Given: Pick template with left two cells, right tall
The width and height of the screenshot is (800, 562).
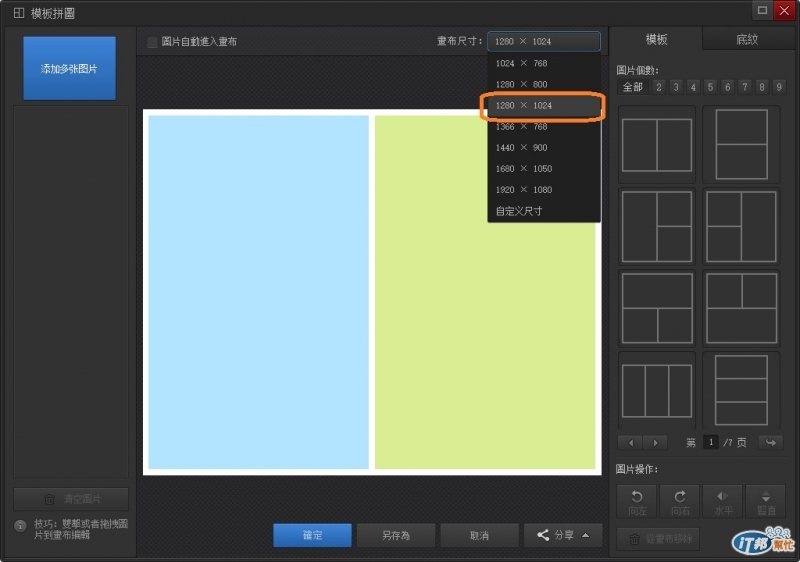Looking at the screenshot, I should click(x=742, y=226).
